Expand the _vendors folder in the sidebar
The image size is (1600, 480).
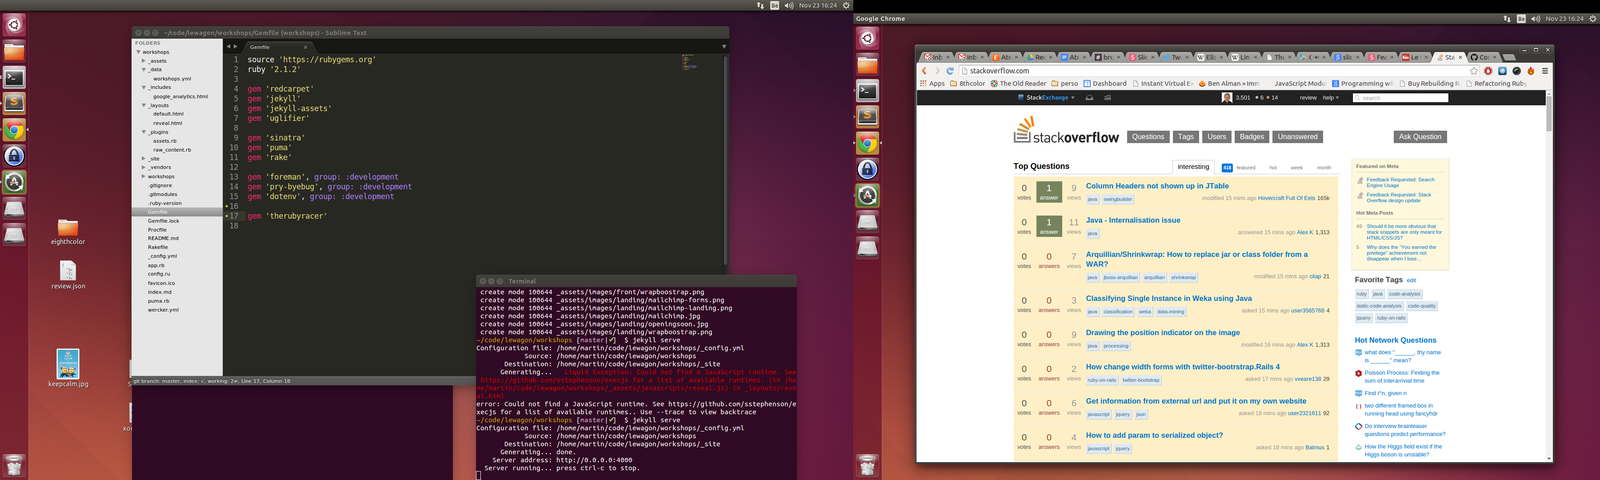(x=144, y=168)
